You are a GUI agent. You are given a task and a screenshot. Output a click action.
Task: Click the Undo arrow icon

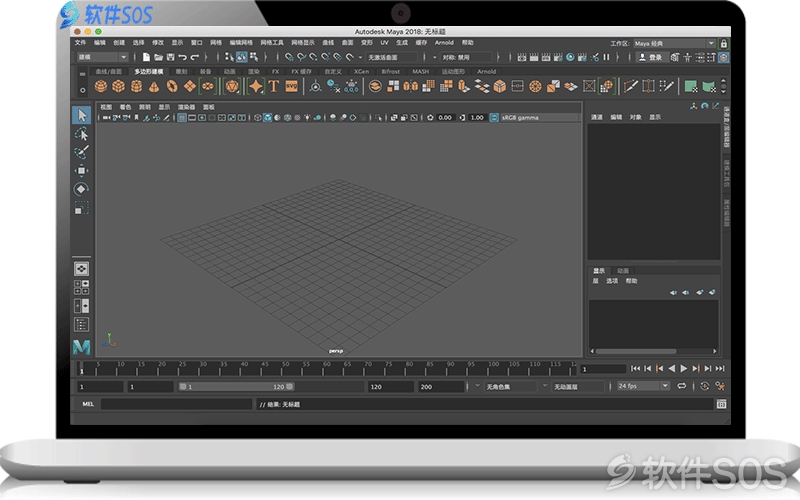[x=182, y=57]
